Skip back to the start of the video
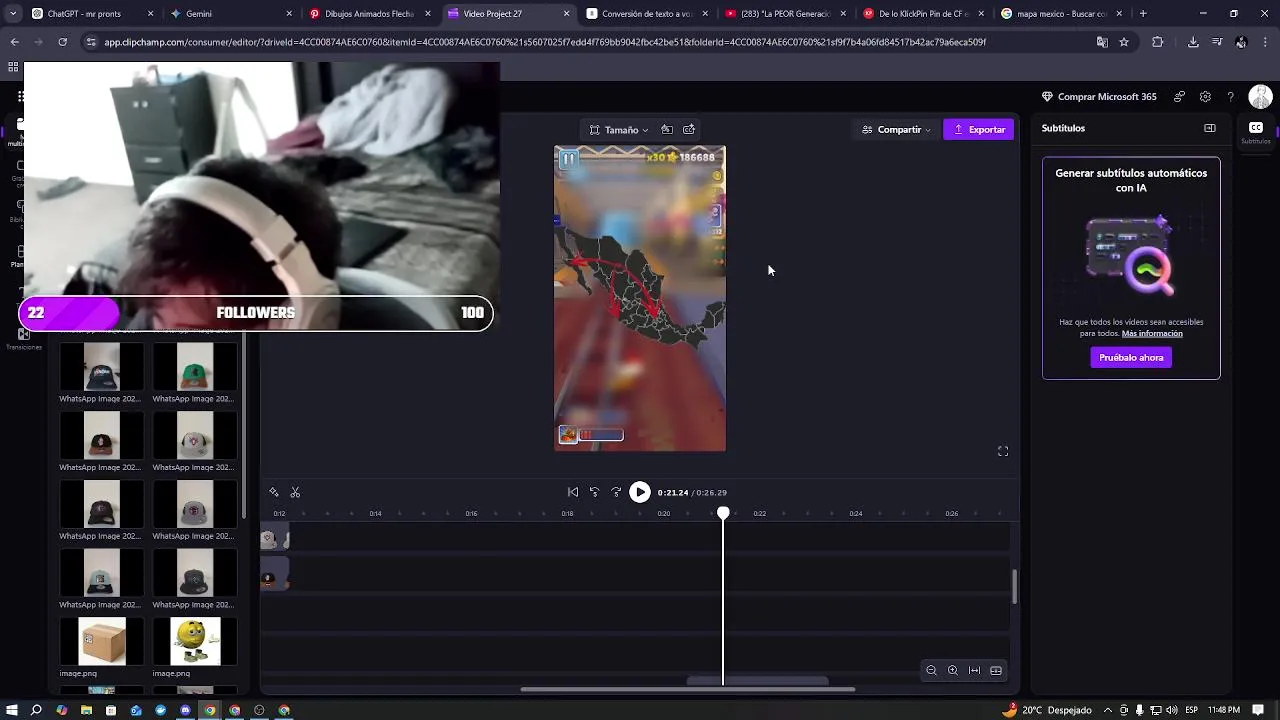 (573, 492)
